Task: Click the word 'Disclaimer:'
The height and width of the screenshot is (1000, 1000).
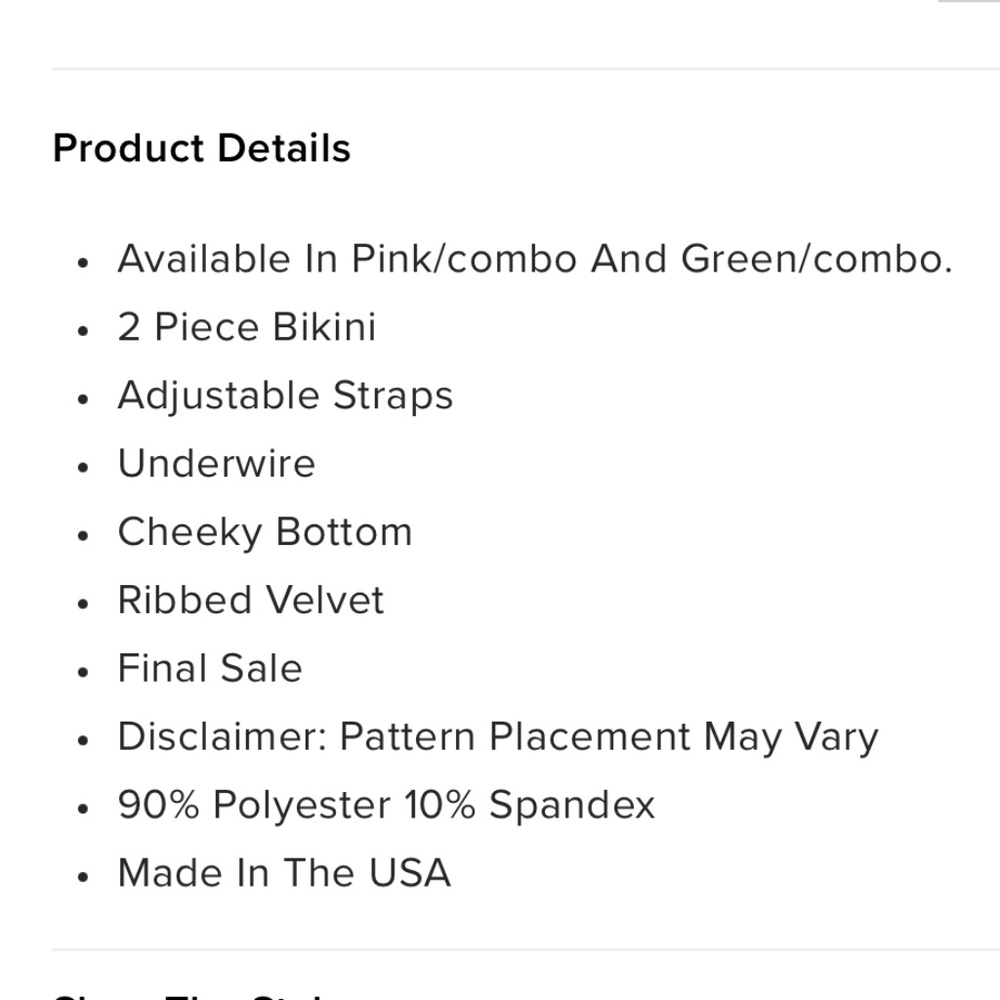Action: (x=222, y=737)
